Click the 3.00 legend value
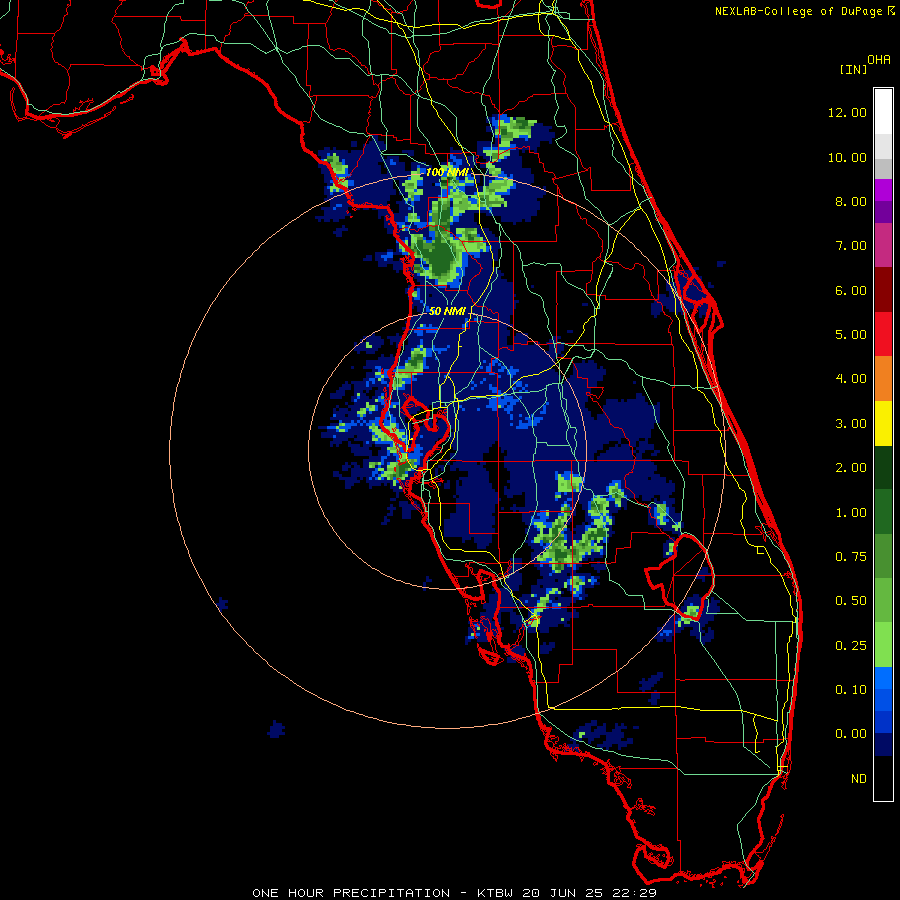Image resolution: width=900 pixels, height=900 pixels. point(851,424)
